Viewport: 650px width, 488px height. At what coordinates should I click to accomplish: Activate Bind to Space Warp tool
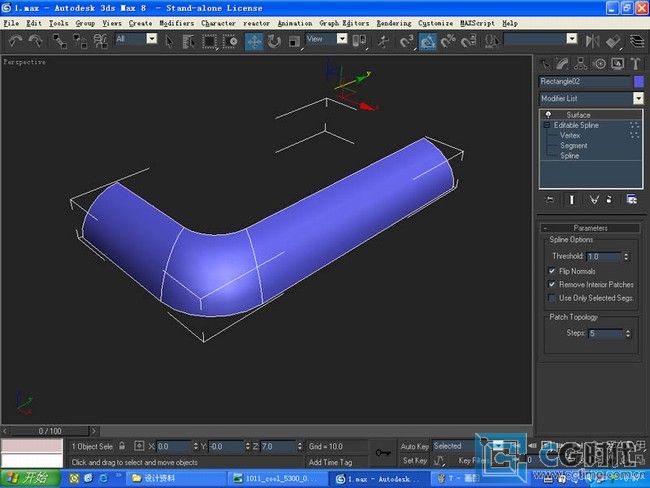click(100, 41)
